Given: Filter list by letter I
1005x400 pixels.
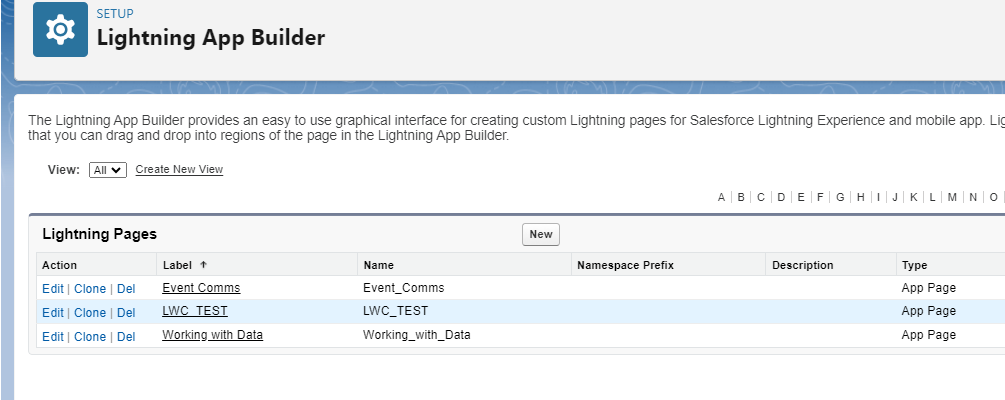Looking at the screenshot, I should click(x=878, y=197).
